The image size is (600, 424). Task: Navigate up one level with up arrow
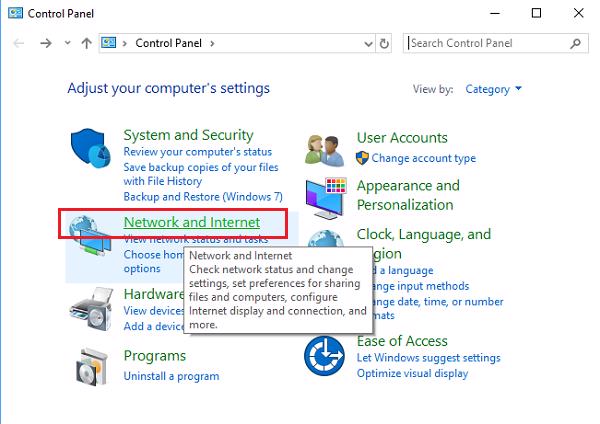click(x=87, y=44)
